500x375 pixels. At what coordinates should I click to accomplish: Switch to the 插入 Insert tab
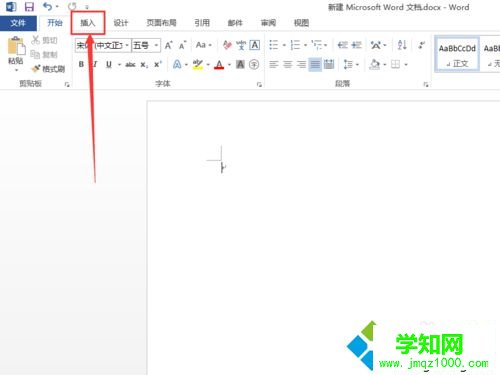(x=88, y=23)
